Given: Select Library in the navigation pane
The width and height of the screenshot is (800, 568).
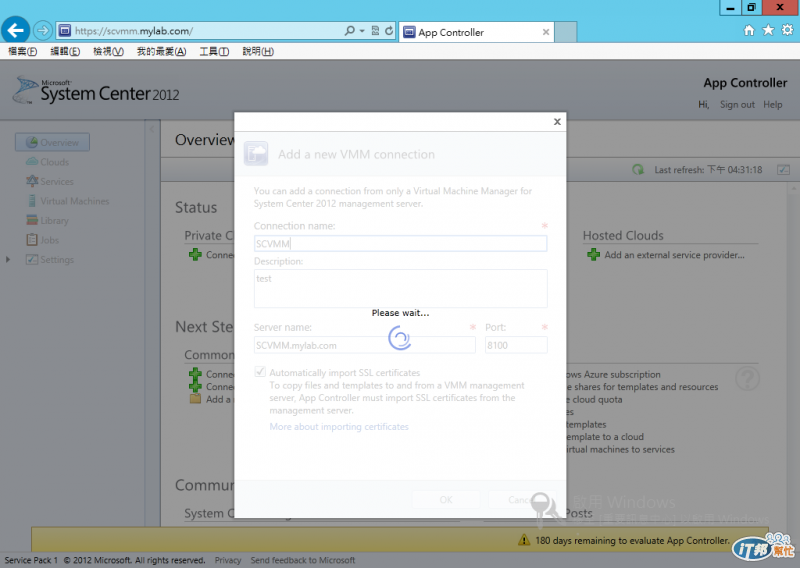Looking at the screenshot, I should pyautogui.click(x=47, y=220).
